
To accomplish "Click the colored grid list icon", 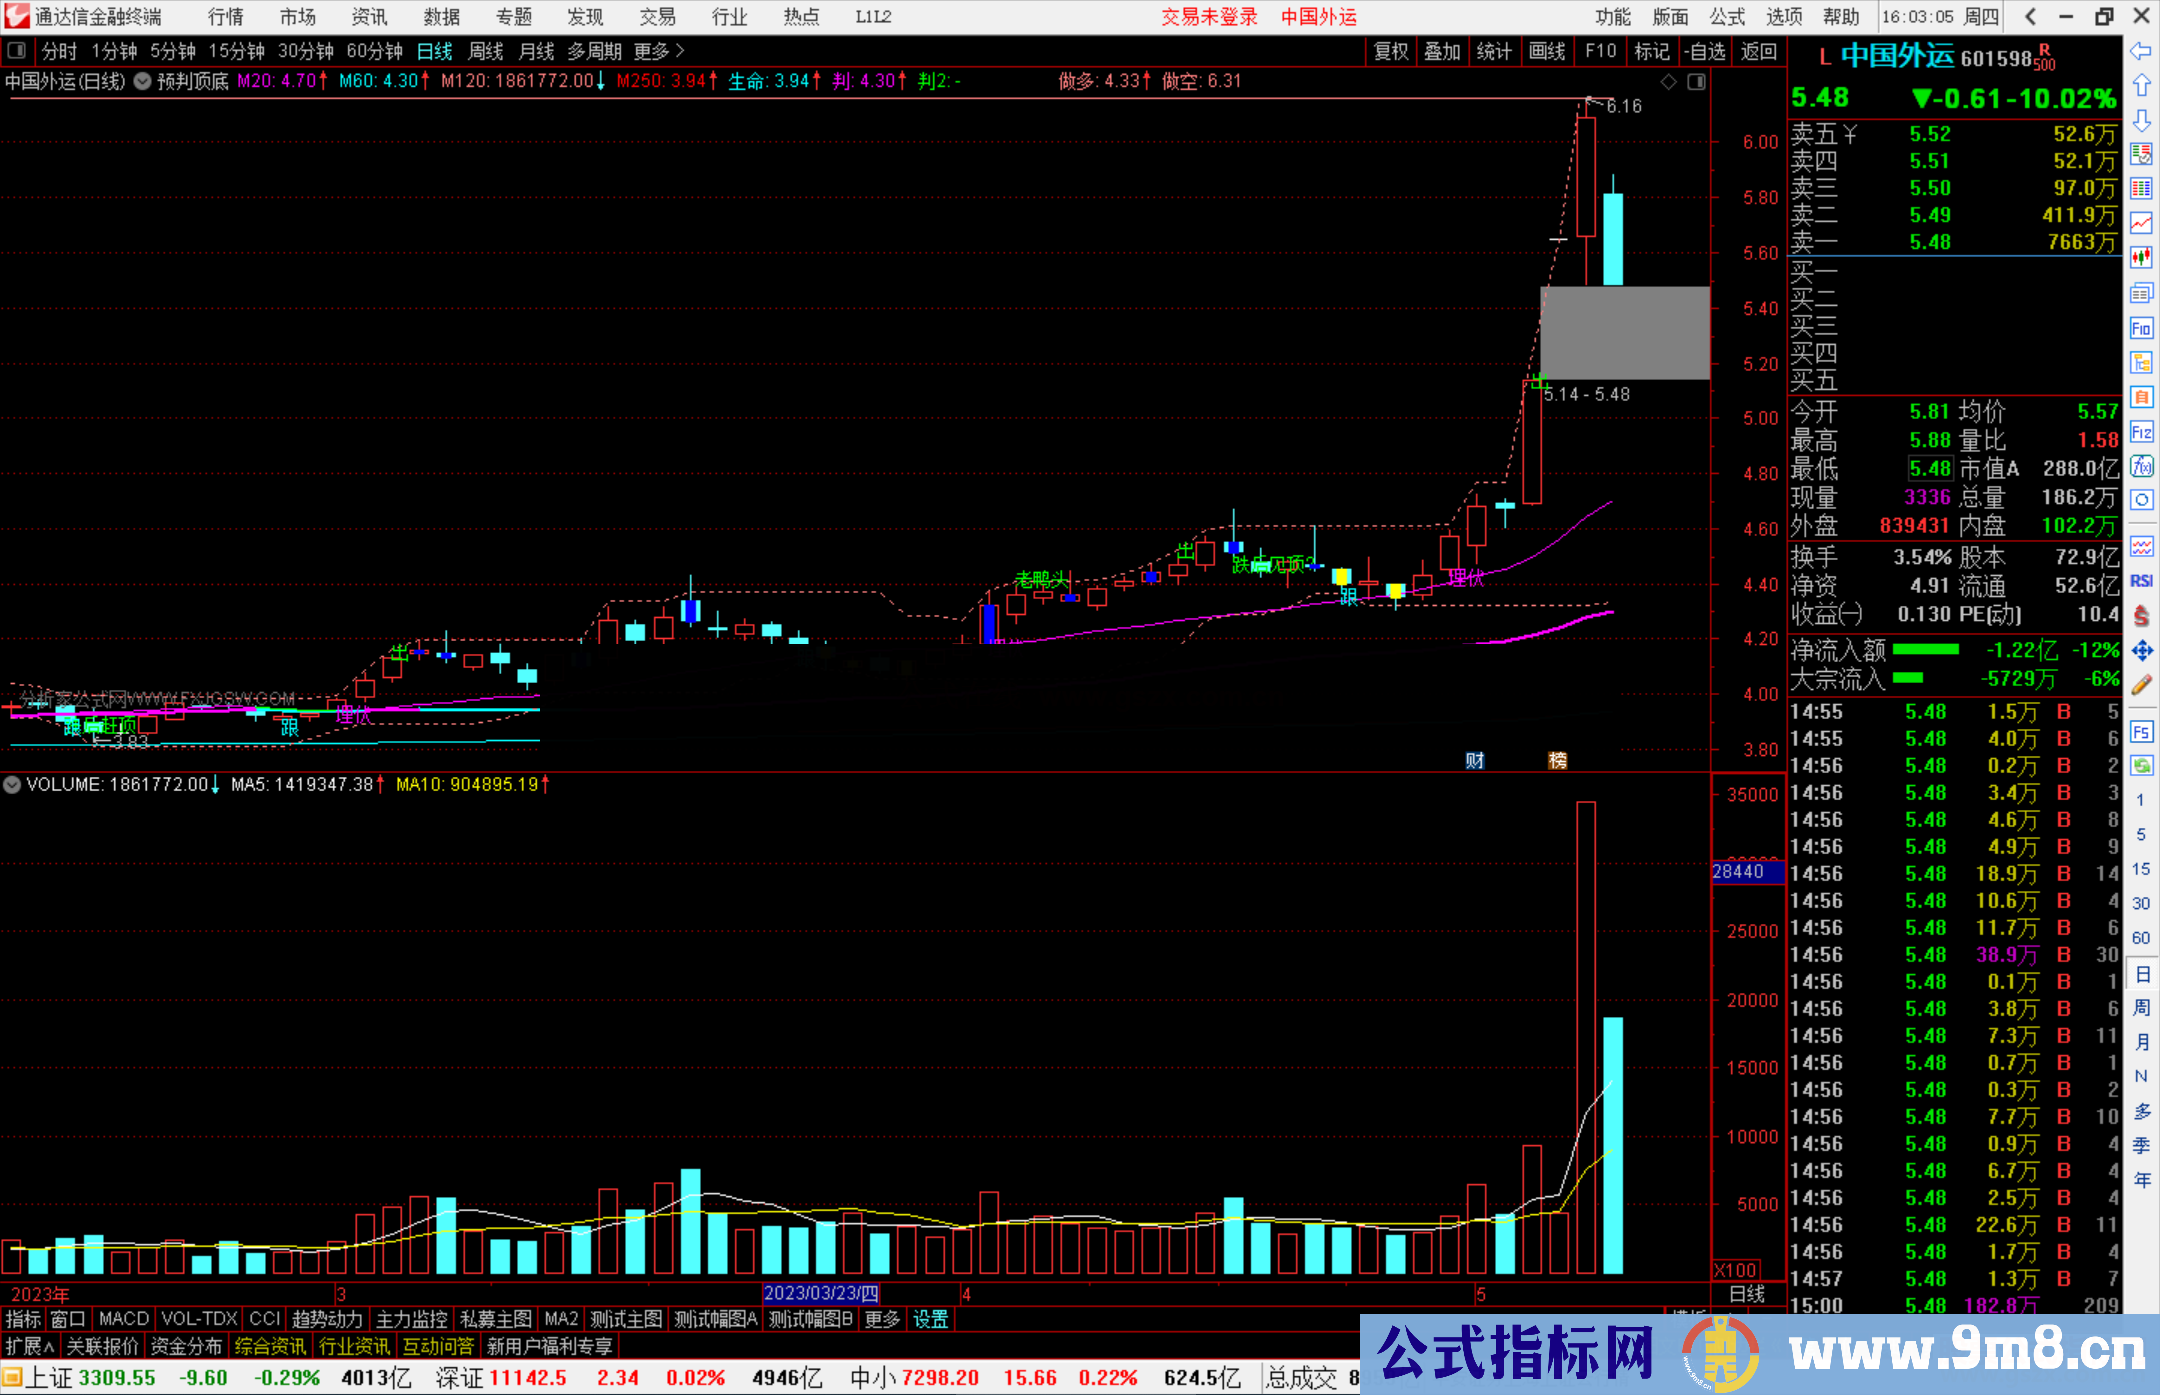I will pos(2141,189).
